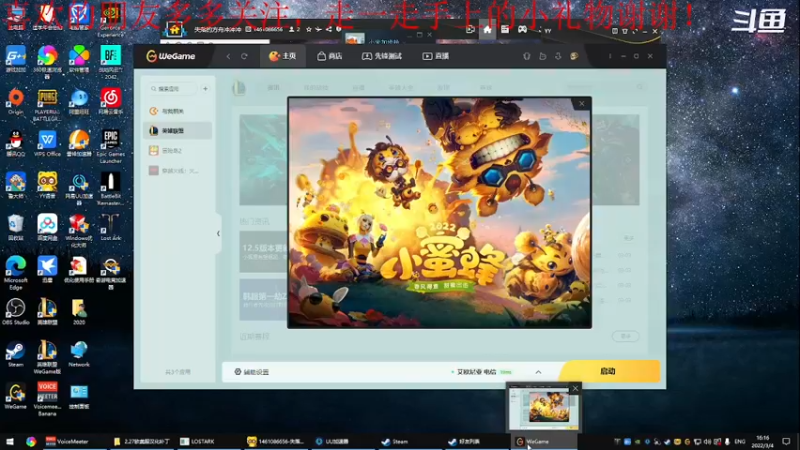
Task: Open WPS Office desktop icon
Action: pos(47,143)
